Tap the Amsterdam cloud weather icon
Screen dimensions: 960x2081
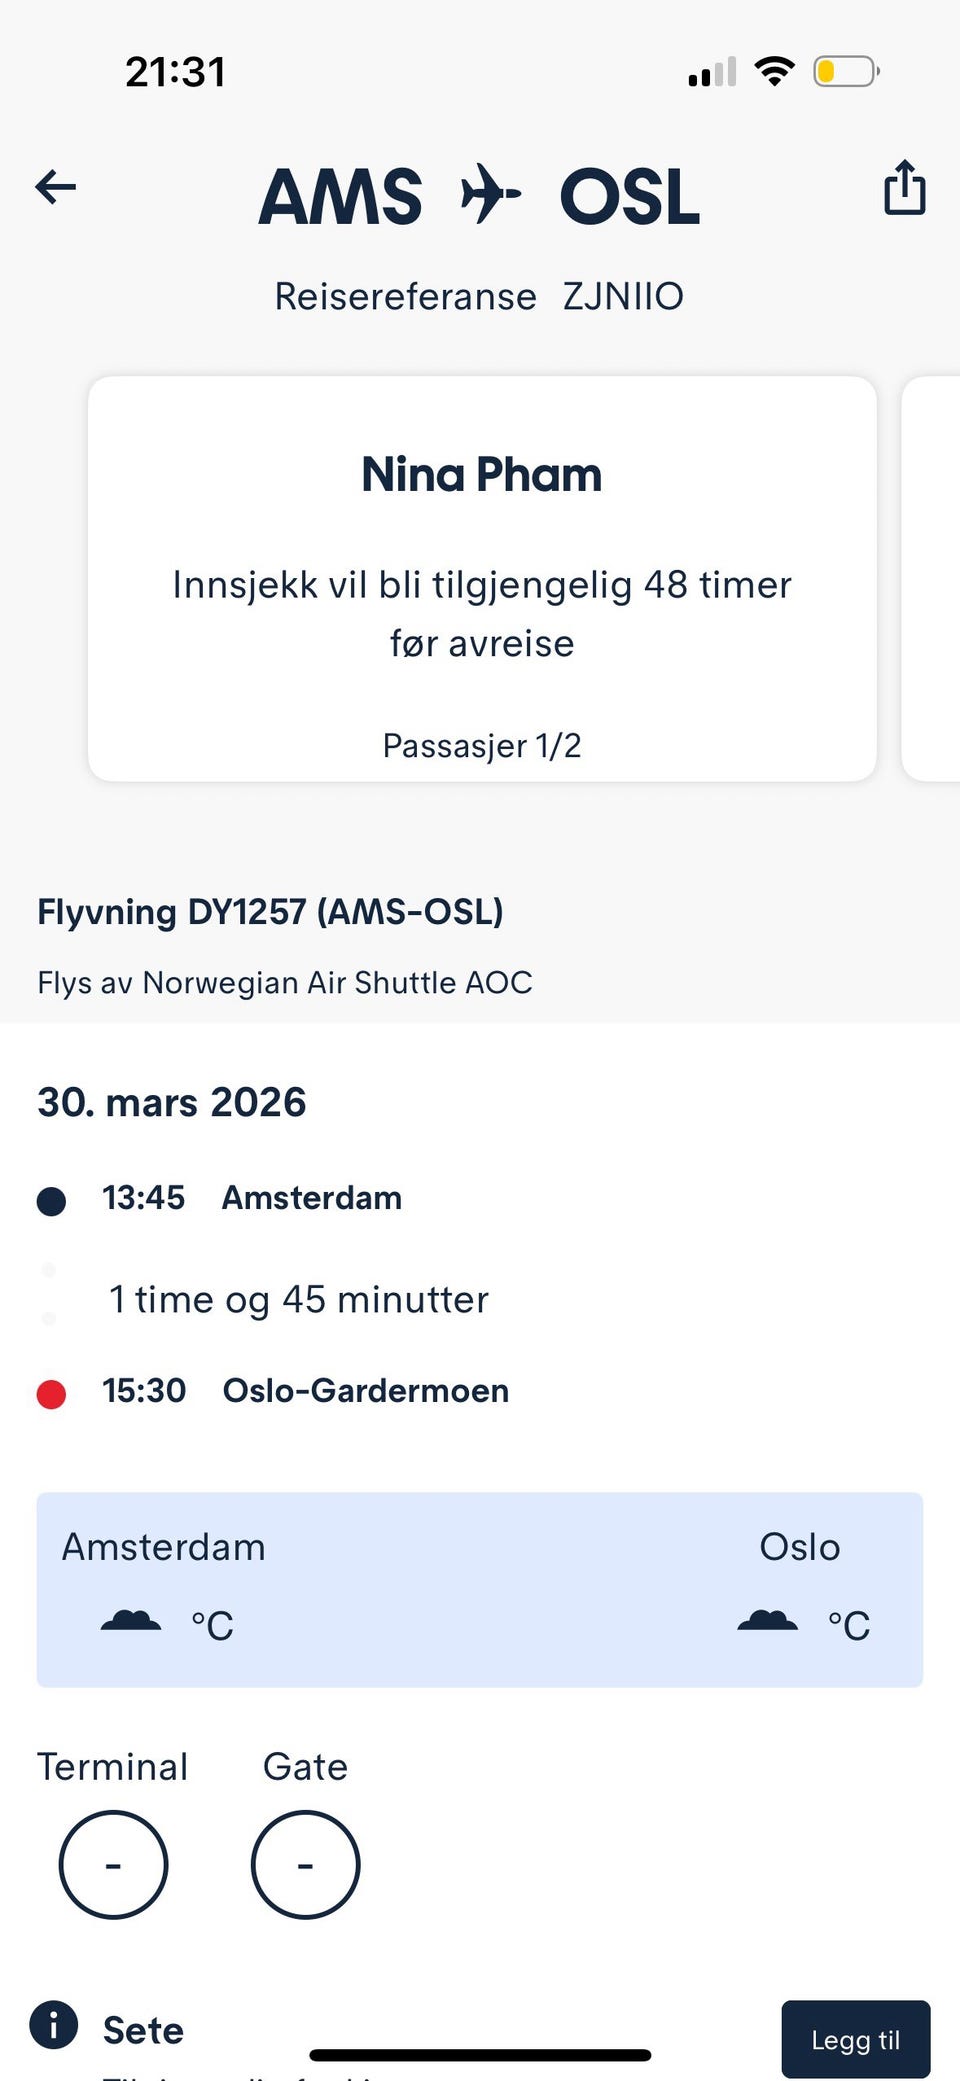tap(131, 1621)
